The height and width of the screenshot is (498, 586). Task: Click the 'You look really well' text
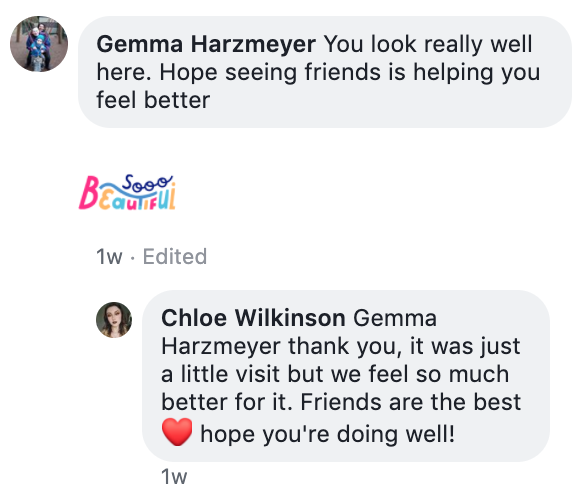(x=428, y=44)
